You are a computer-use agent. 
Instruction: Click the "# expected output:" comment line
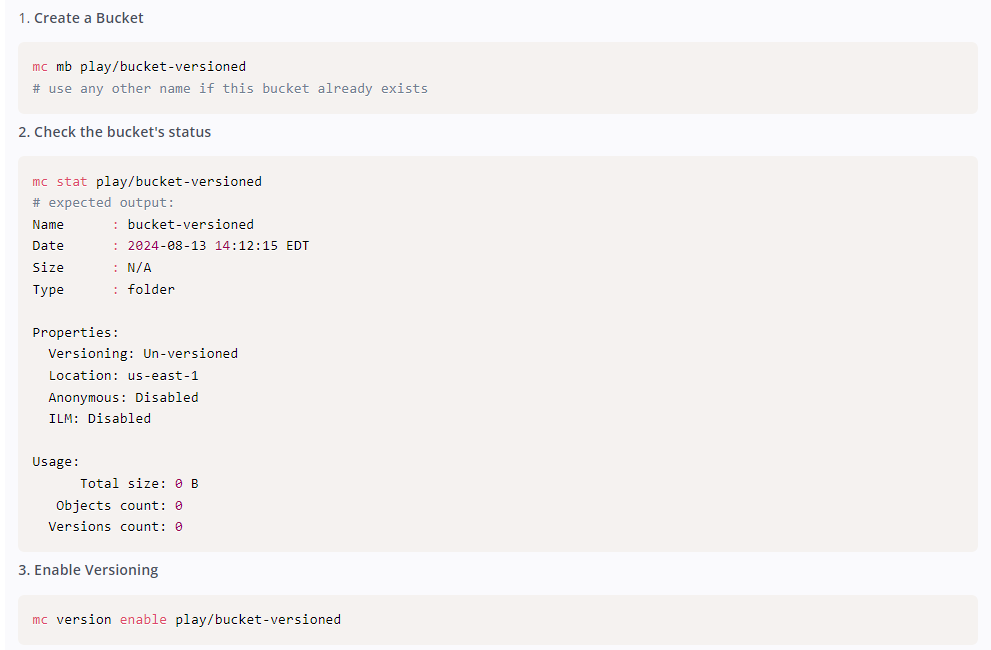(x=103, y=203)
